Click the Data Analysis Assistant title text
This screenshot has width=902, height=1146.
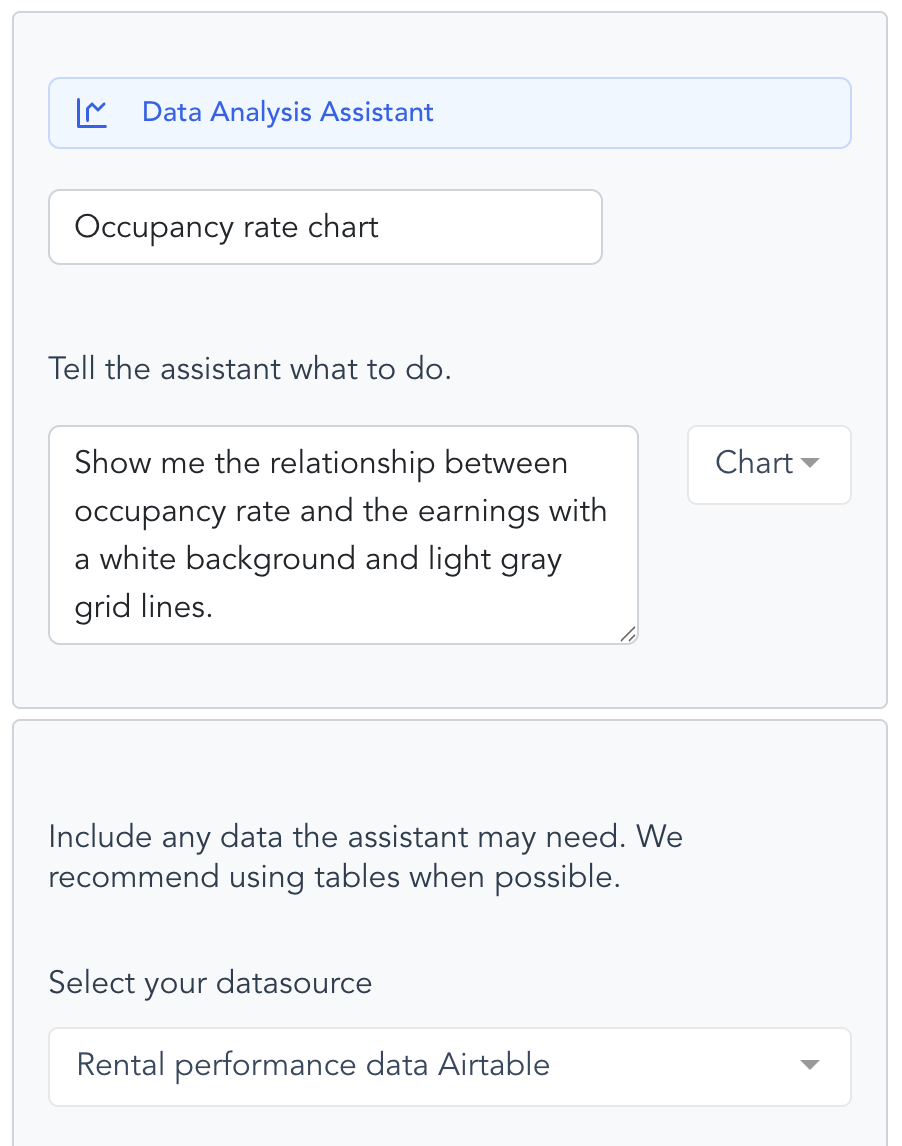tap(287, 113)
